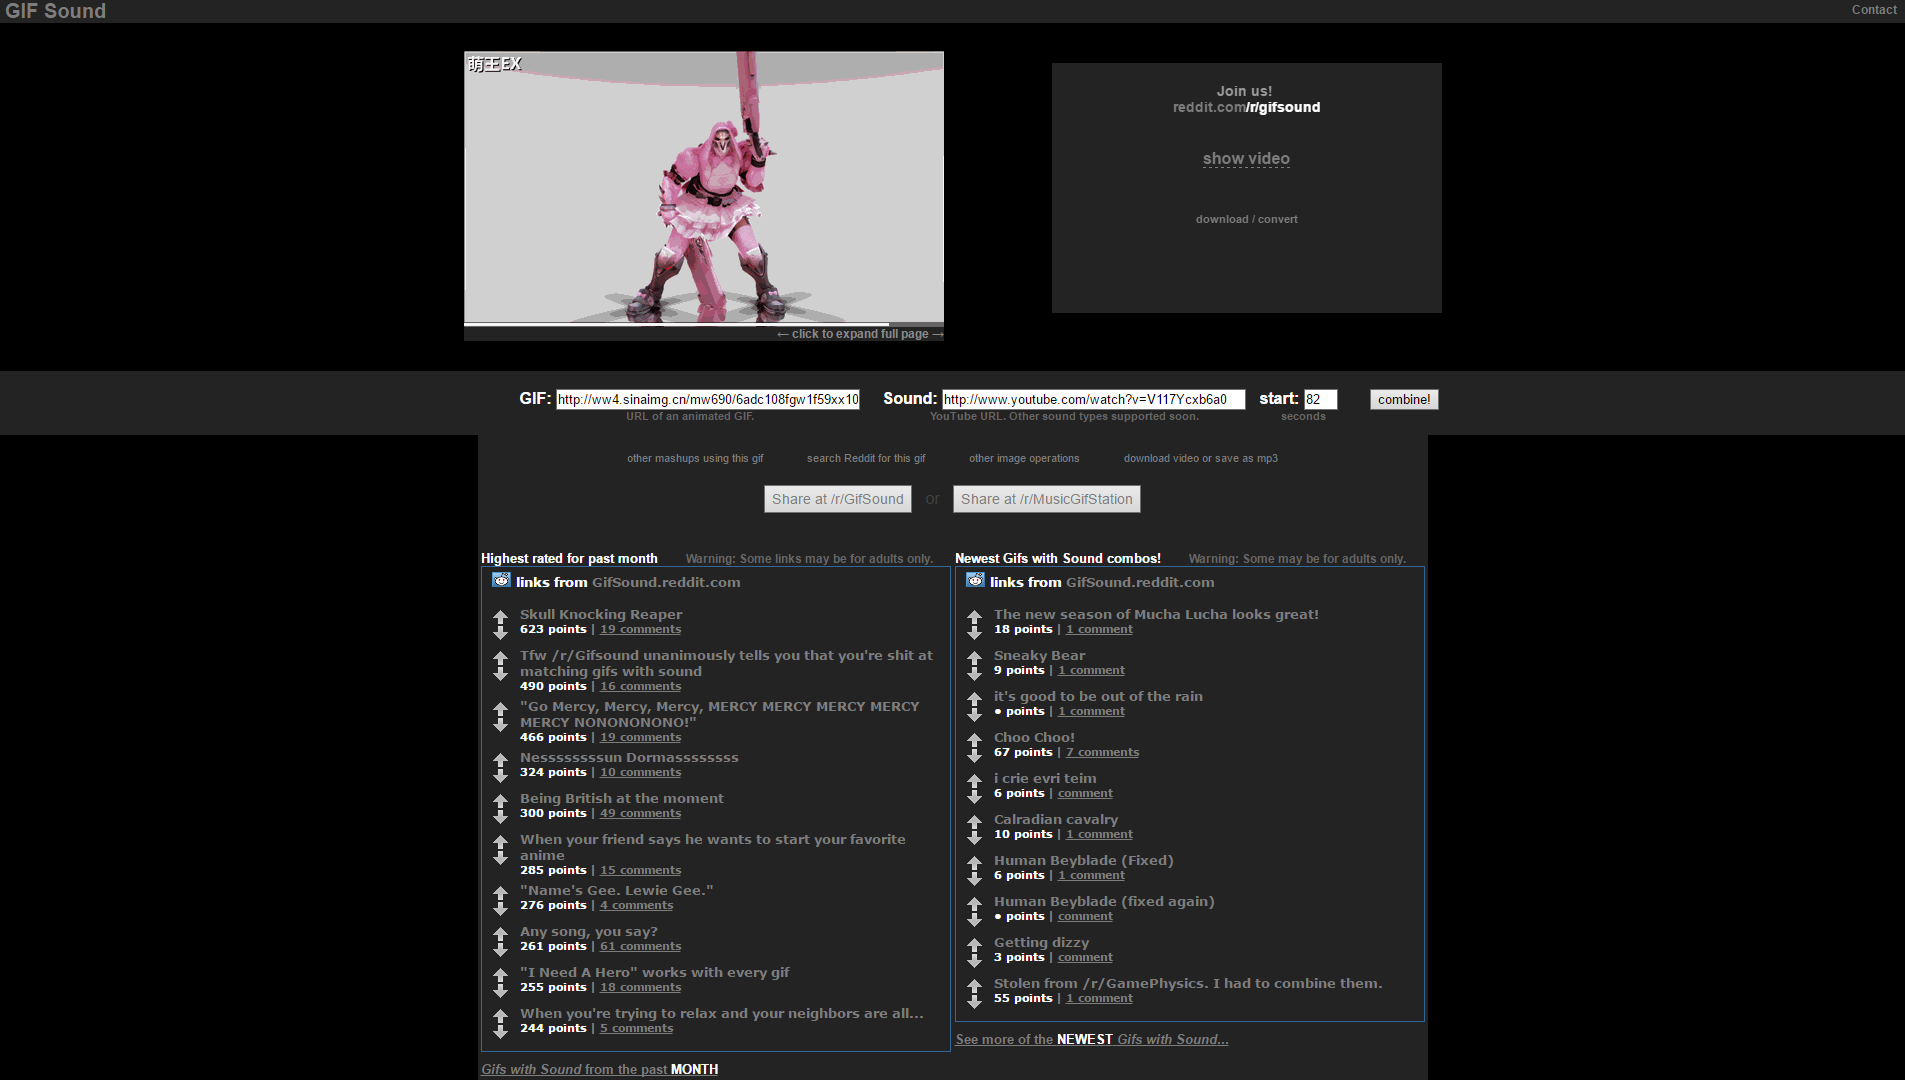Downvote the Any song, you say? post
The image size is (1905, 1080).
point(501,950)
